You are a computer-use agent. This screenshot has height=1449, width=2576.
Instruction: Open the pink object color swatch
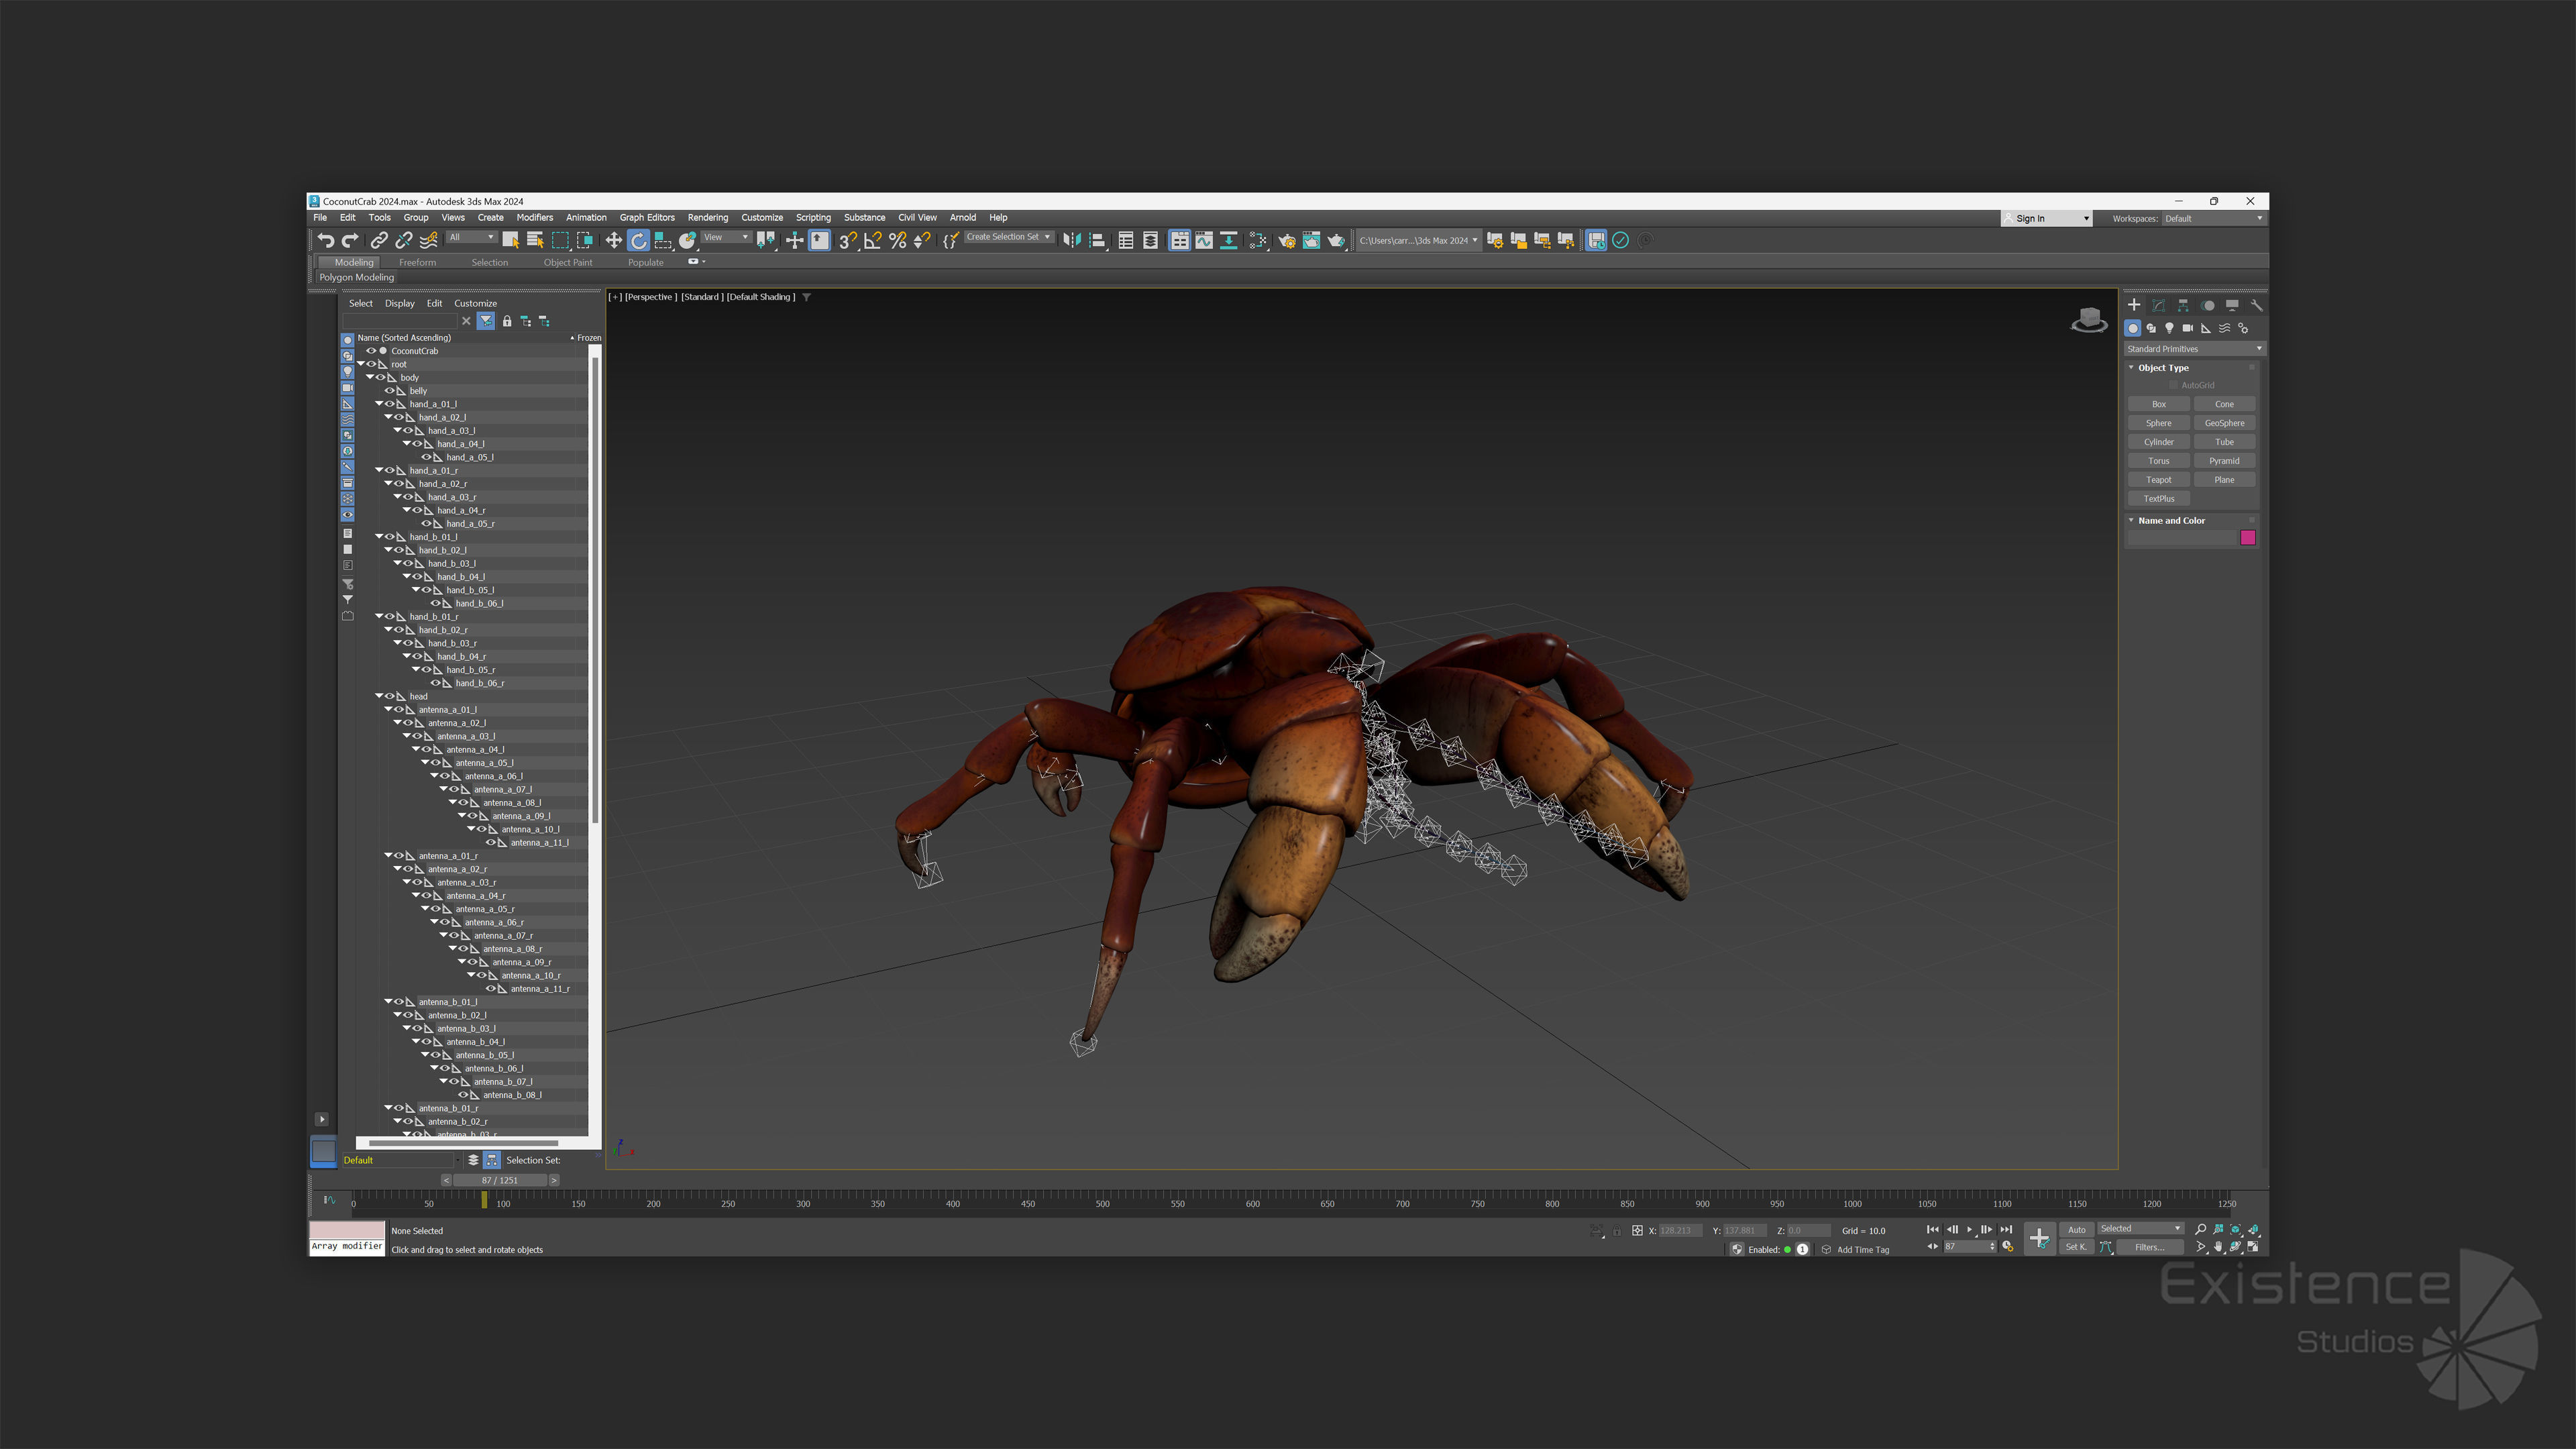point(2248,538)
